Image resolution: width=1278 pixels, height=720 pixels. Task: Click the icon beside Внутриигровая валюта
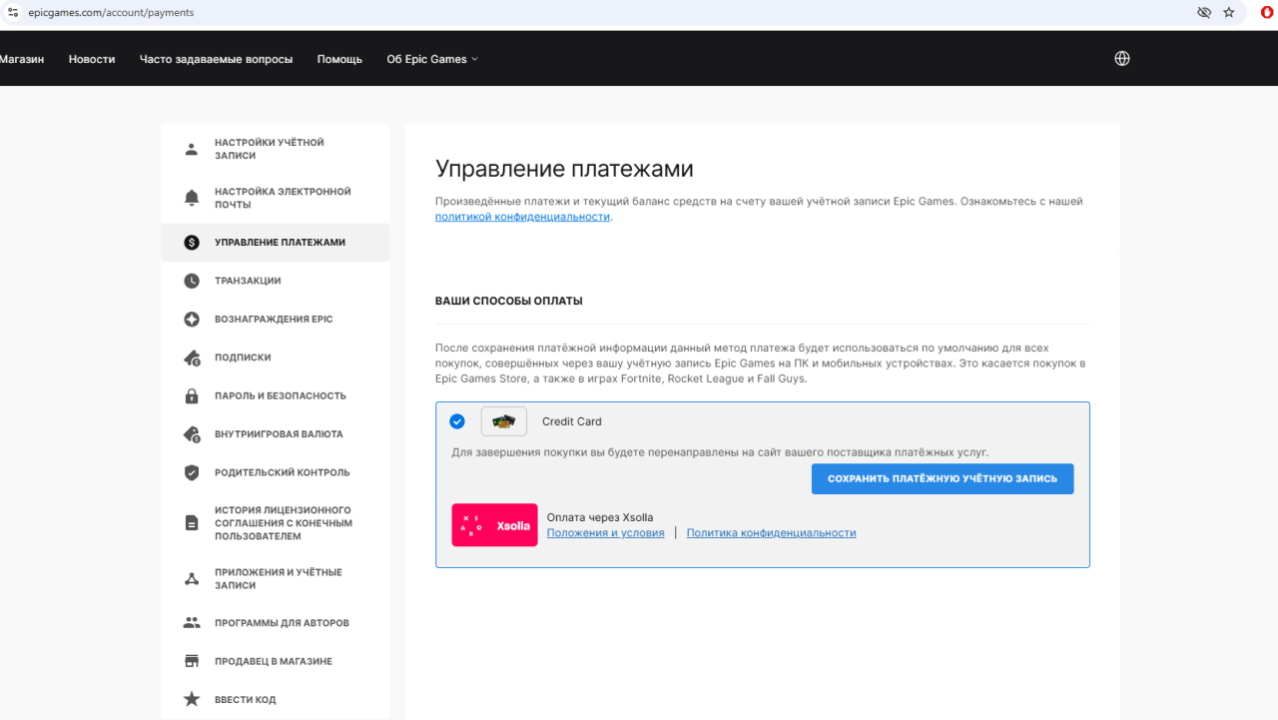[x=192, y=434]
